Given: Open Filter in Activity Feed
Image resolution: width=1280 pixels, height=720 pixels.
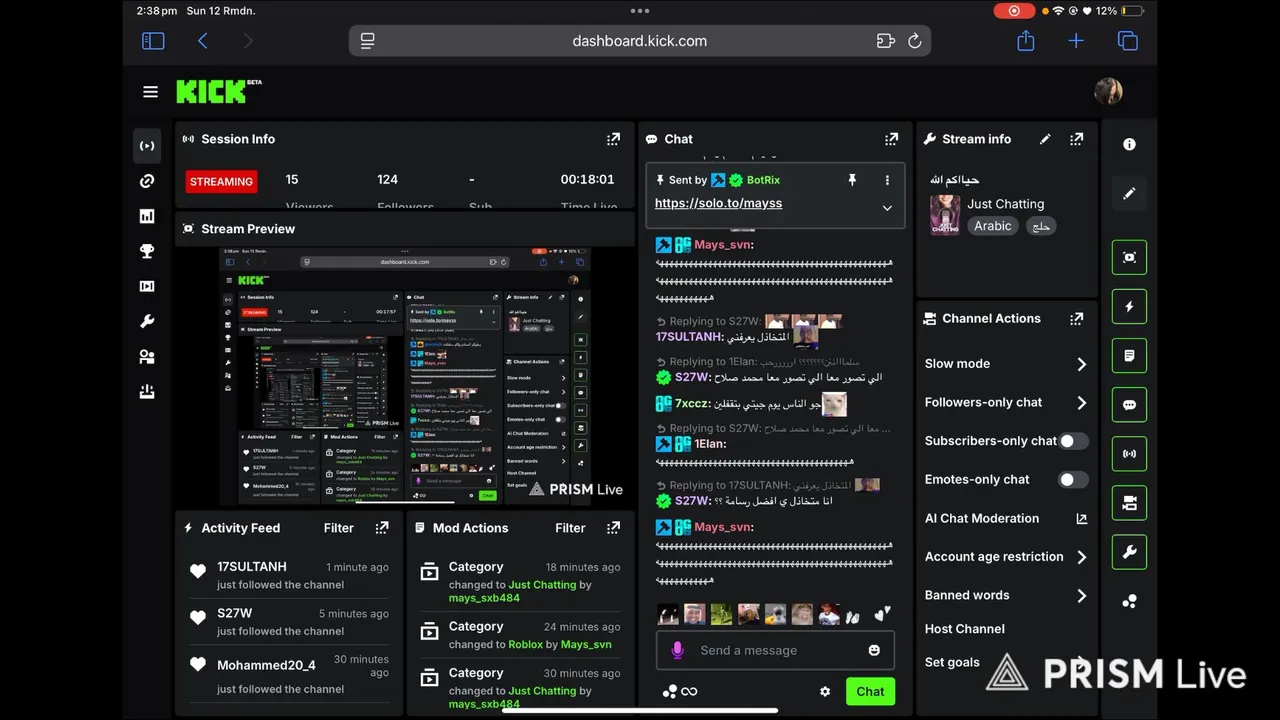Looking at the screenshot, I should (339, 528).
